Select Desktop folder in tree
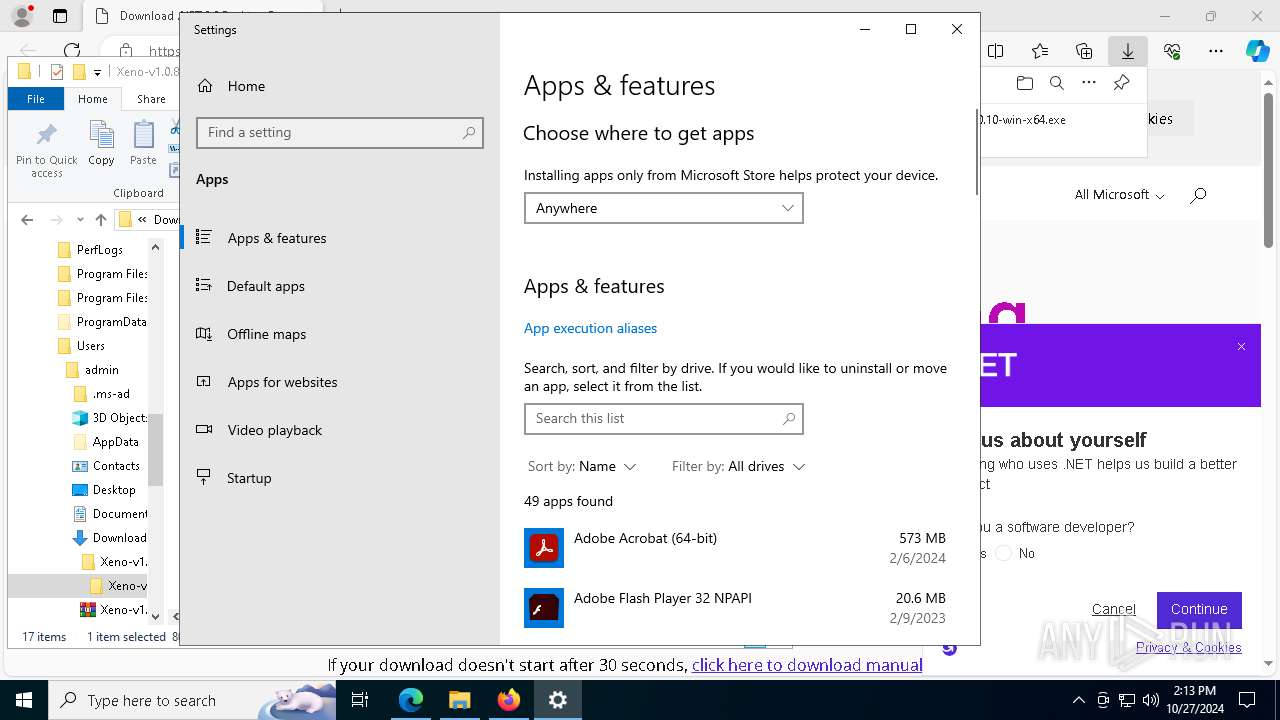1280x720 pixels. coord(104,489)
